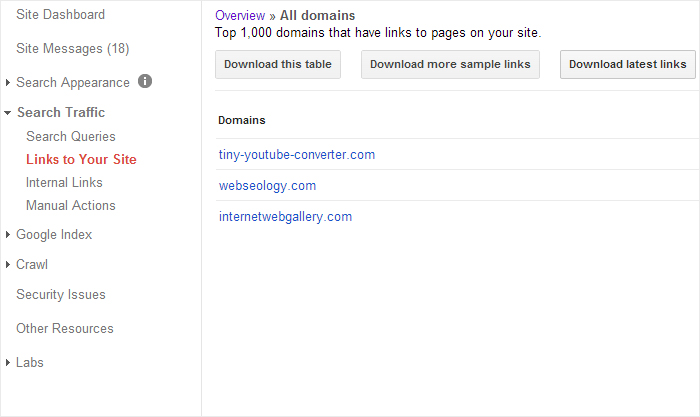Click the Download this table button
700x417 pixels.
pos(278,65)
